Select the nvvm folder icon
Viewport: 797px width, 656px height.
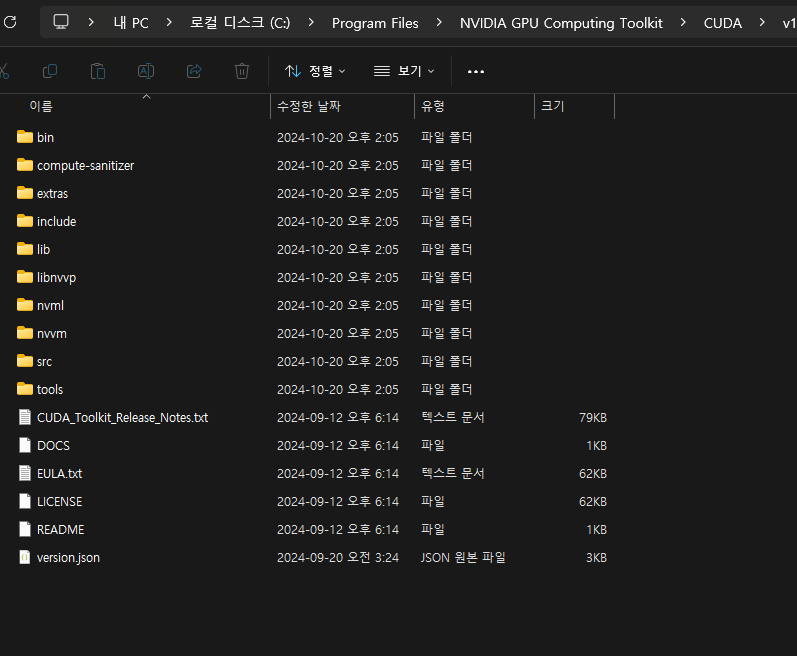[25, 333]
